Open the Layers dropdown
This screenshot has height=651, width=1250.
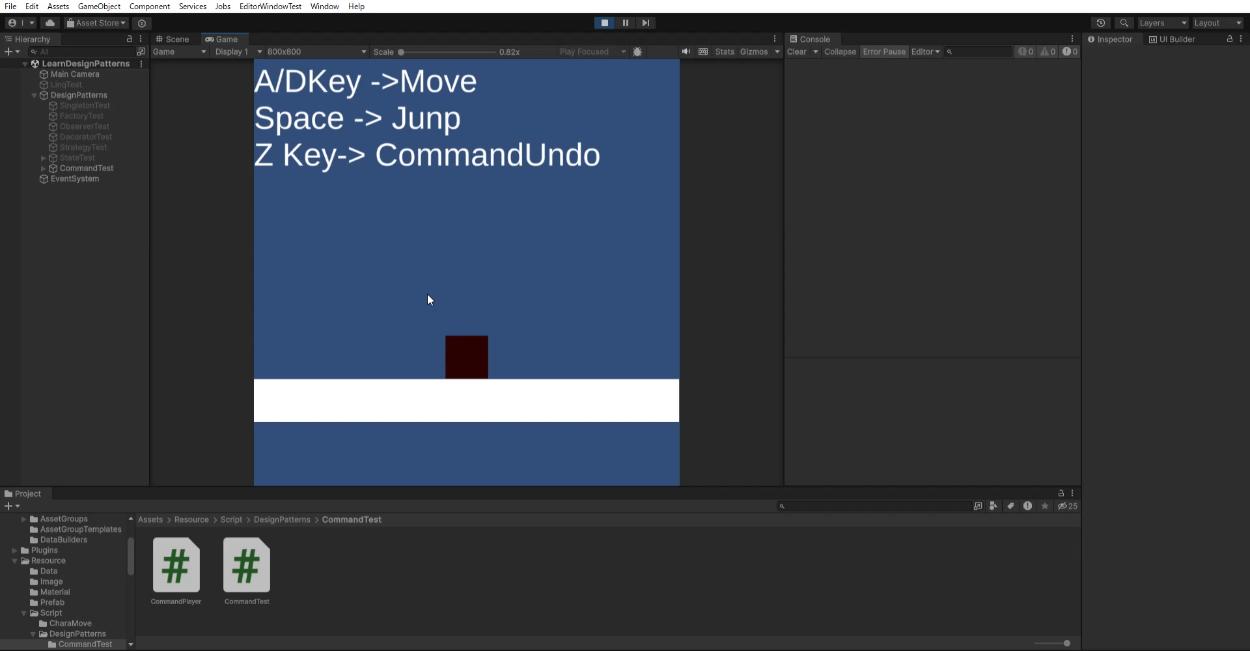tap(1162, 23)
